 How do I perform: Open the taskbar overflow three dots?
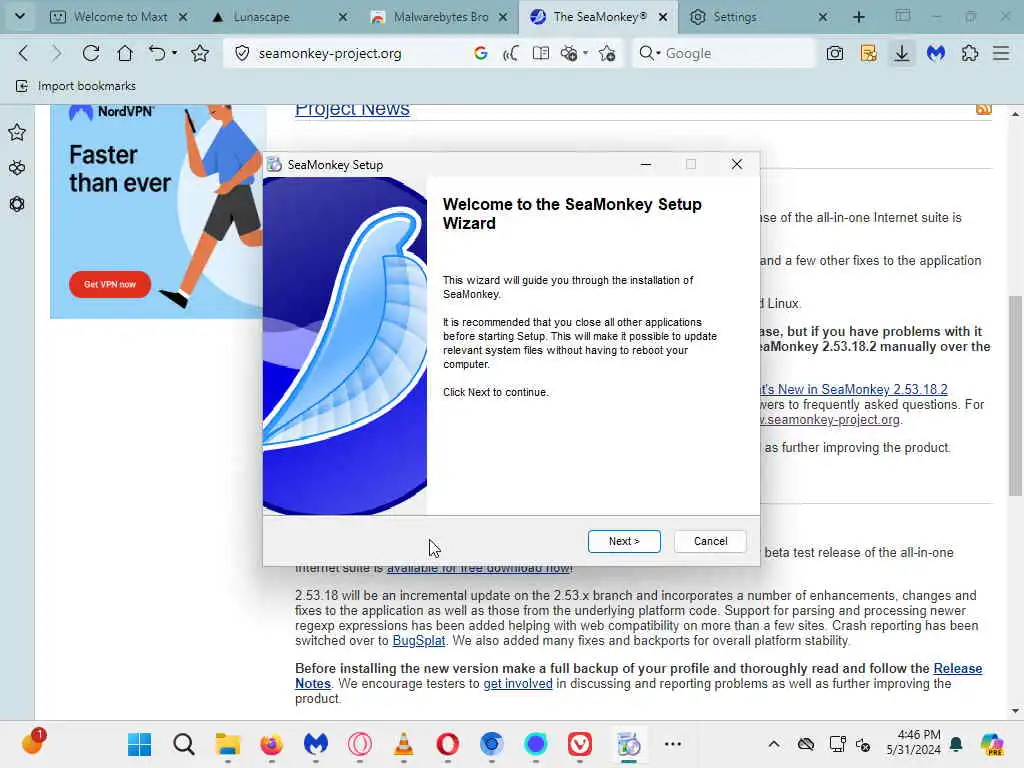coord(673,744)
